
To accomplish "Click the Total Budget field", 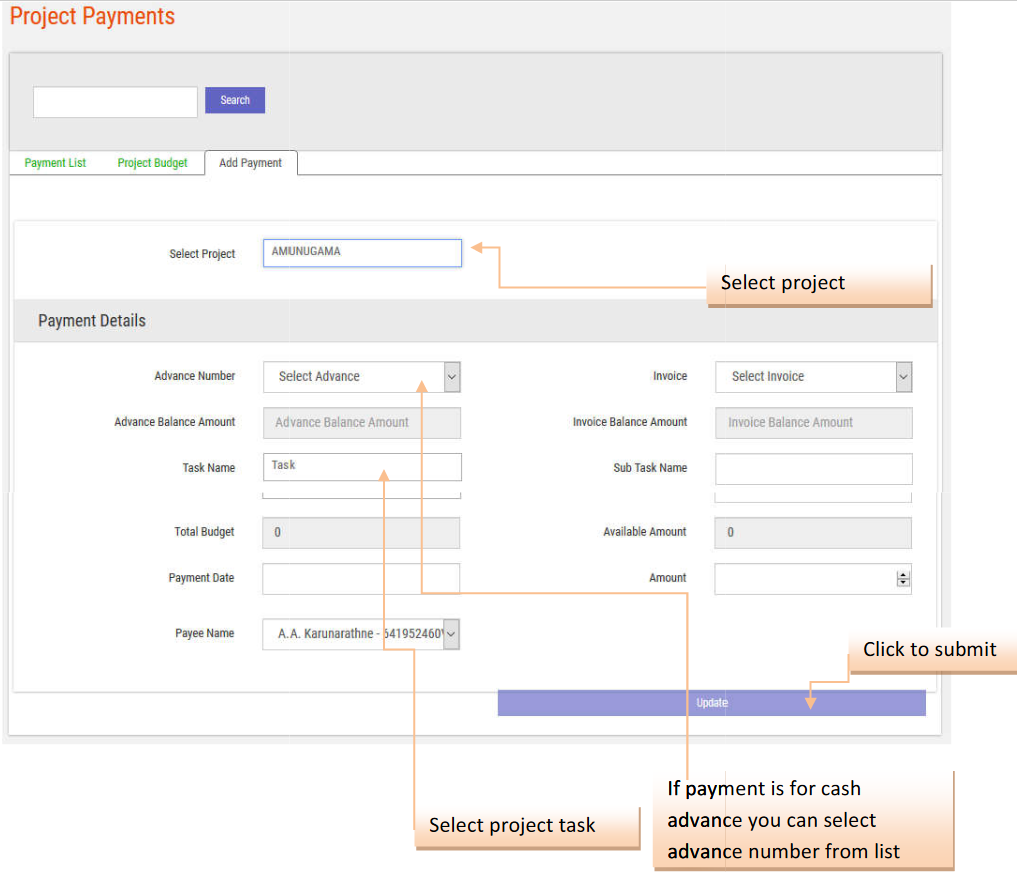I will point(361,533).
